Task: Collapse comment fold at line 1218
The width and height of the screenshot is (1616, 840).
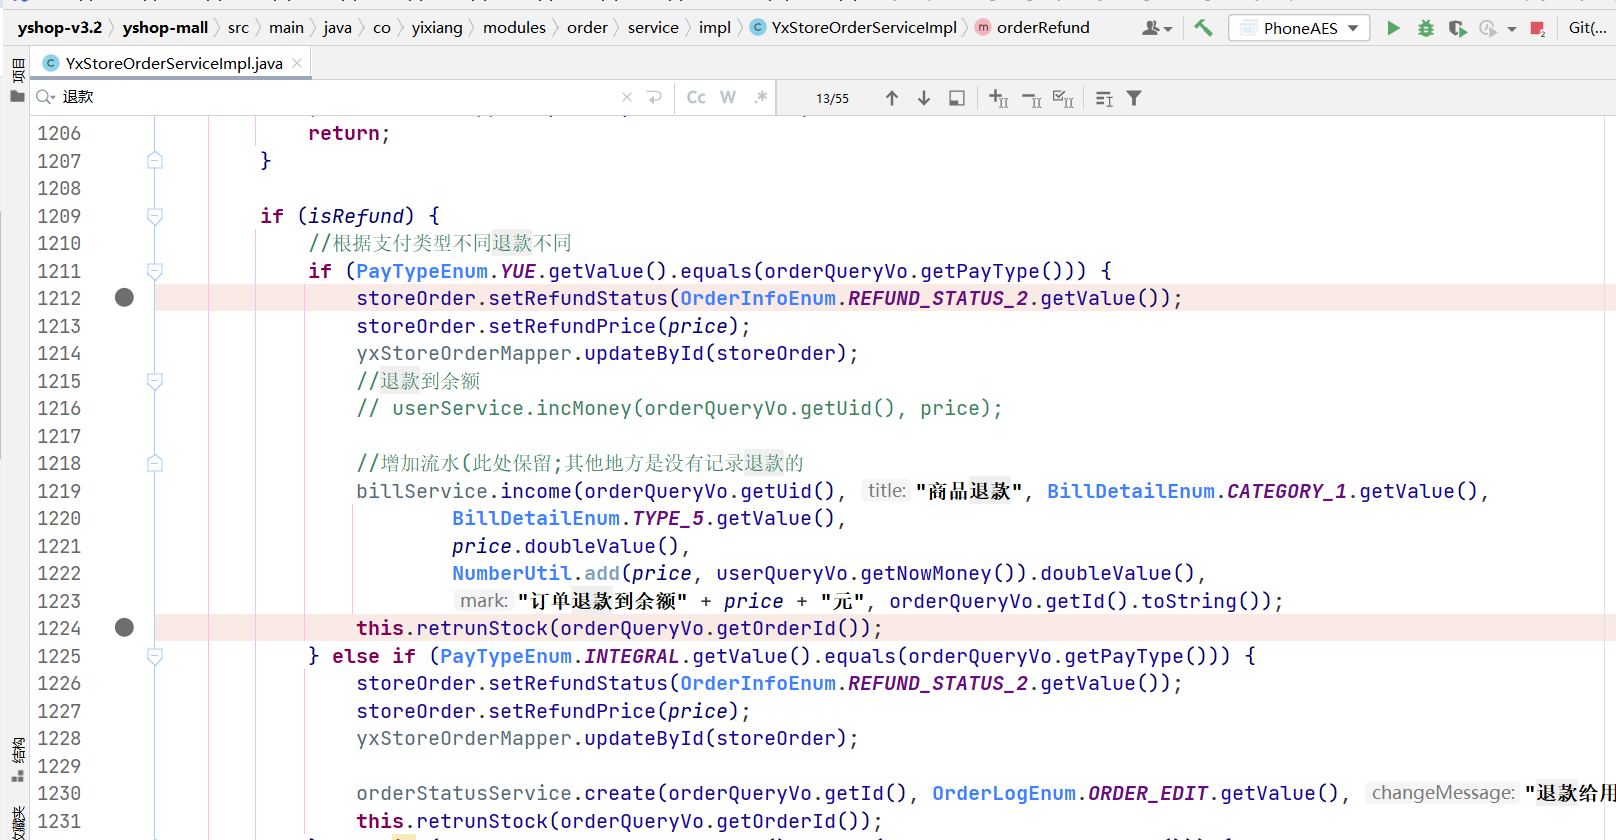Action: click(155, 463)
